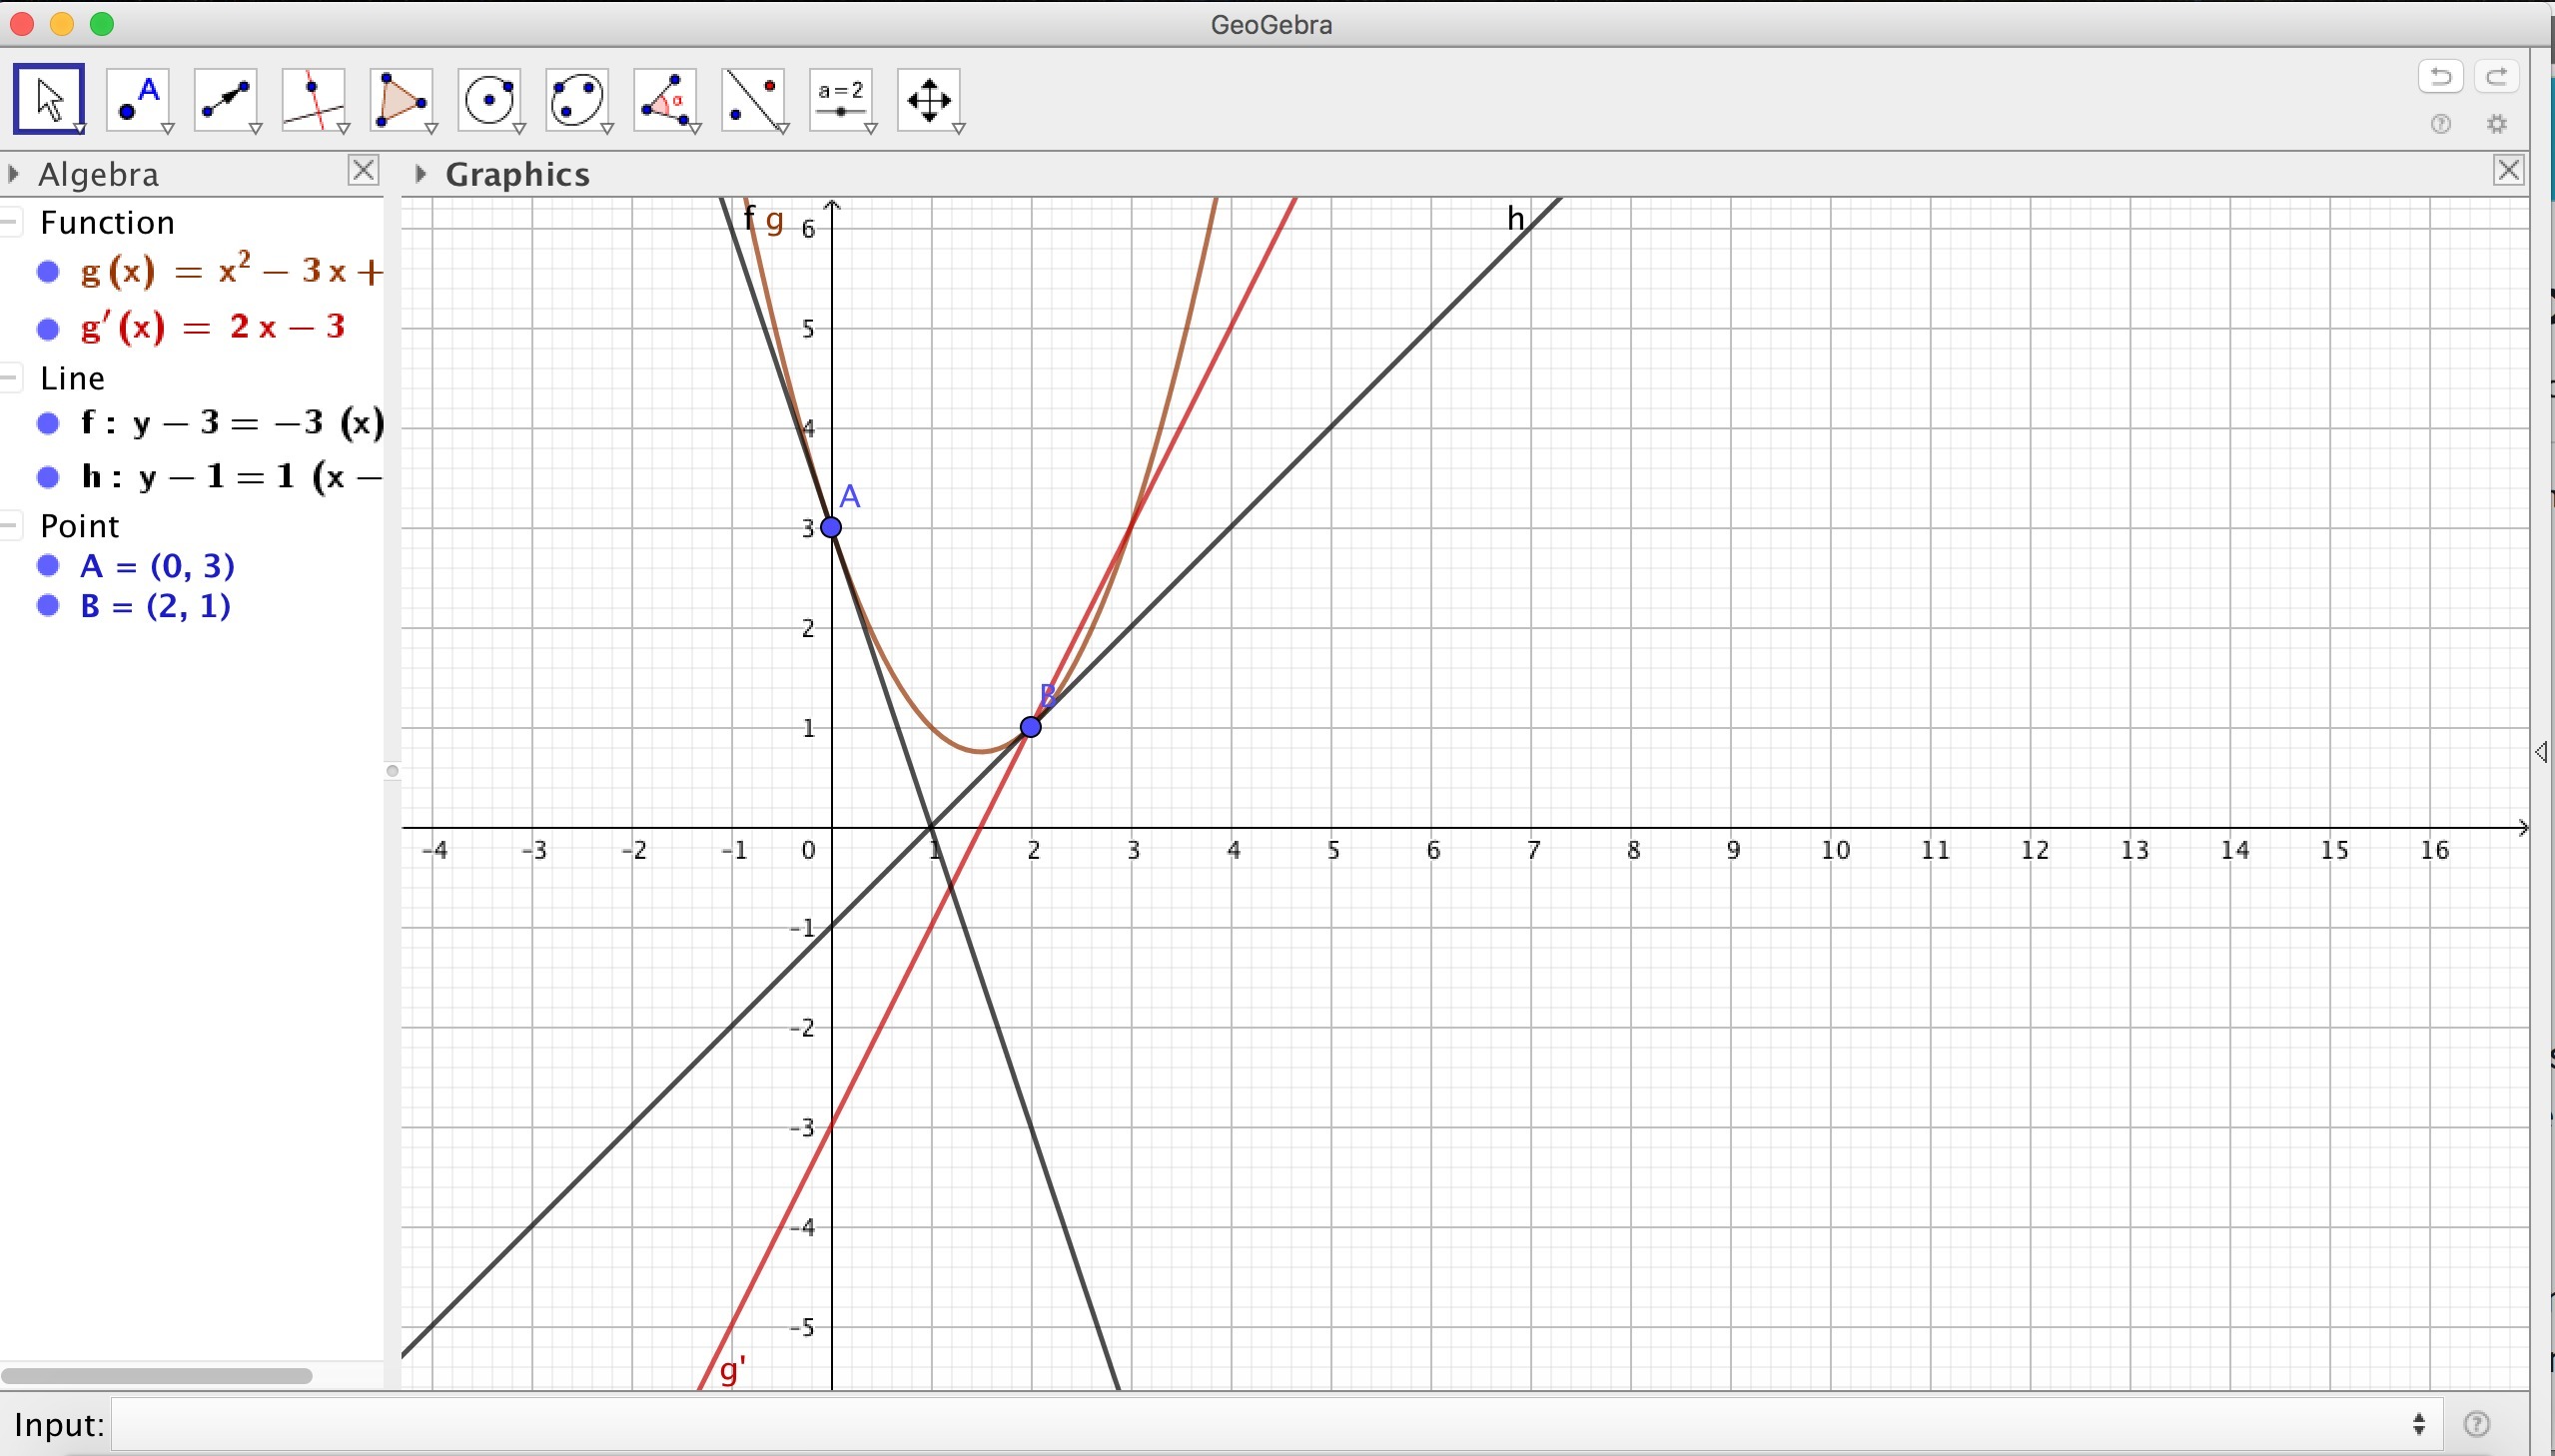Viewport: 2555px width, 1456px height.
Task: Select the Slider a=2 tool
Action: (x=842, y=99)
